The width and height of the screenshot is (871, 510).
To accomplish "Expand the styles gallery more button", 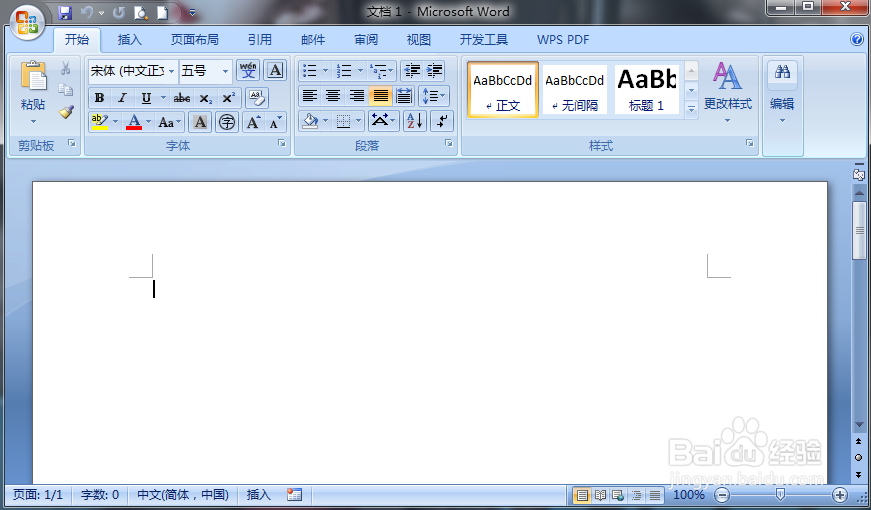I will (691, 109).
